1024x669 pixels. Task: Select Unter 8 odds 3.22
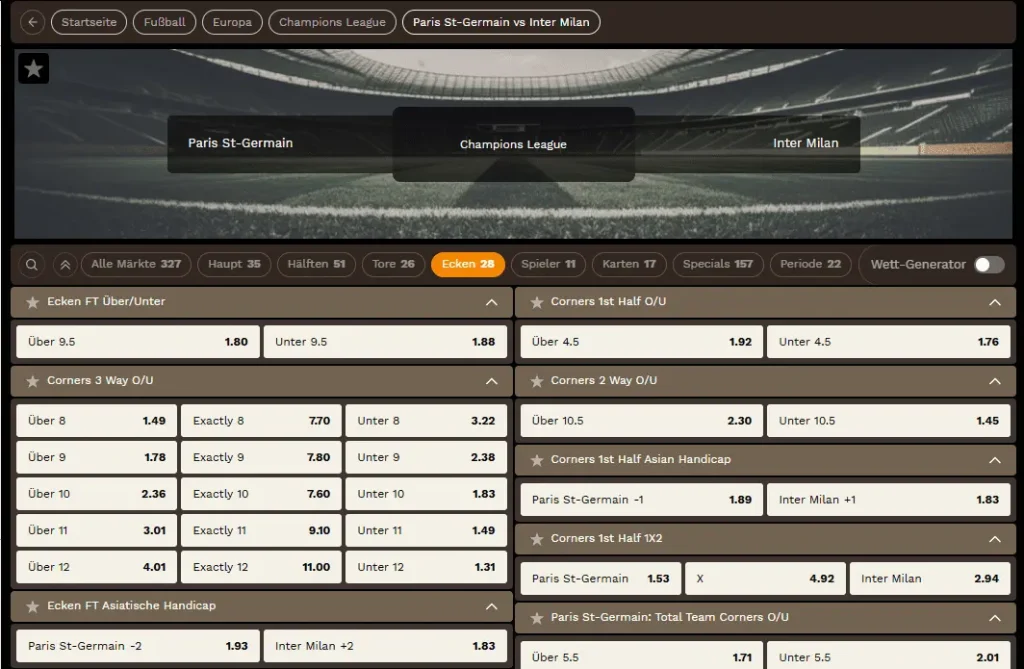pyautogui.click(x=426, y=421)
